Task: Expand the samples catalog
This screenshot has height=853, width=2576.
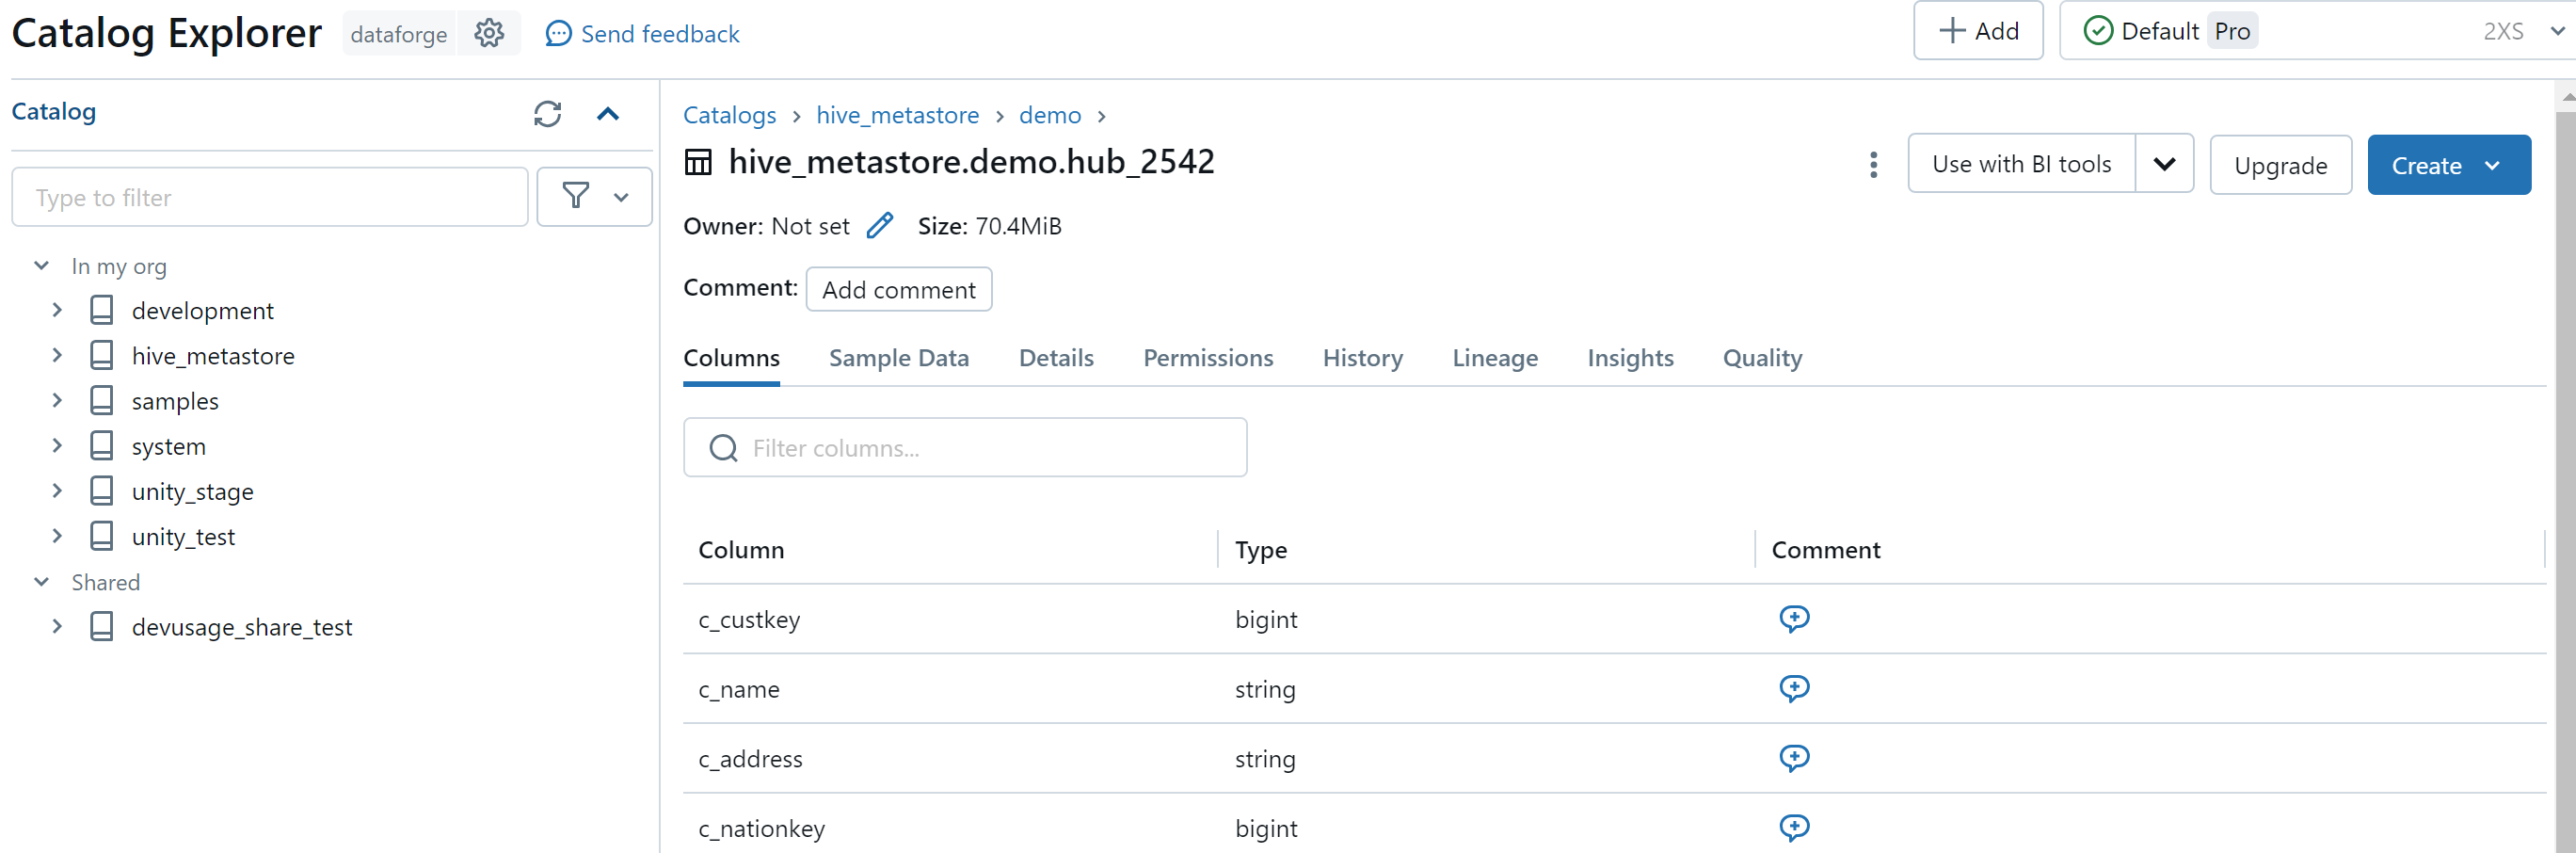Action: (x=57, y=400)
